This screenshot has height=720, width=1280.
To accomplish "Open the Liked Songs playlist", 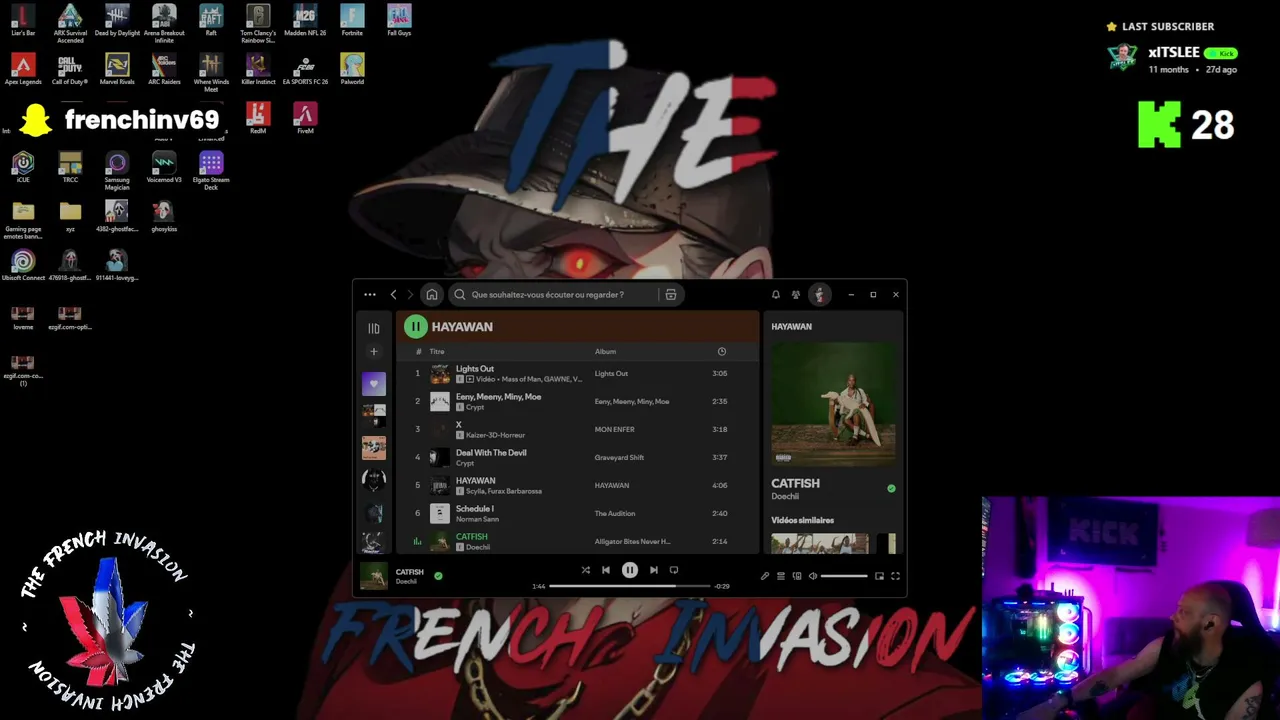I will (x=374, y=383).
